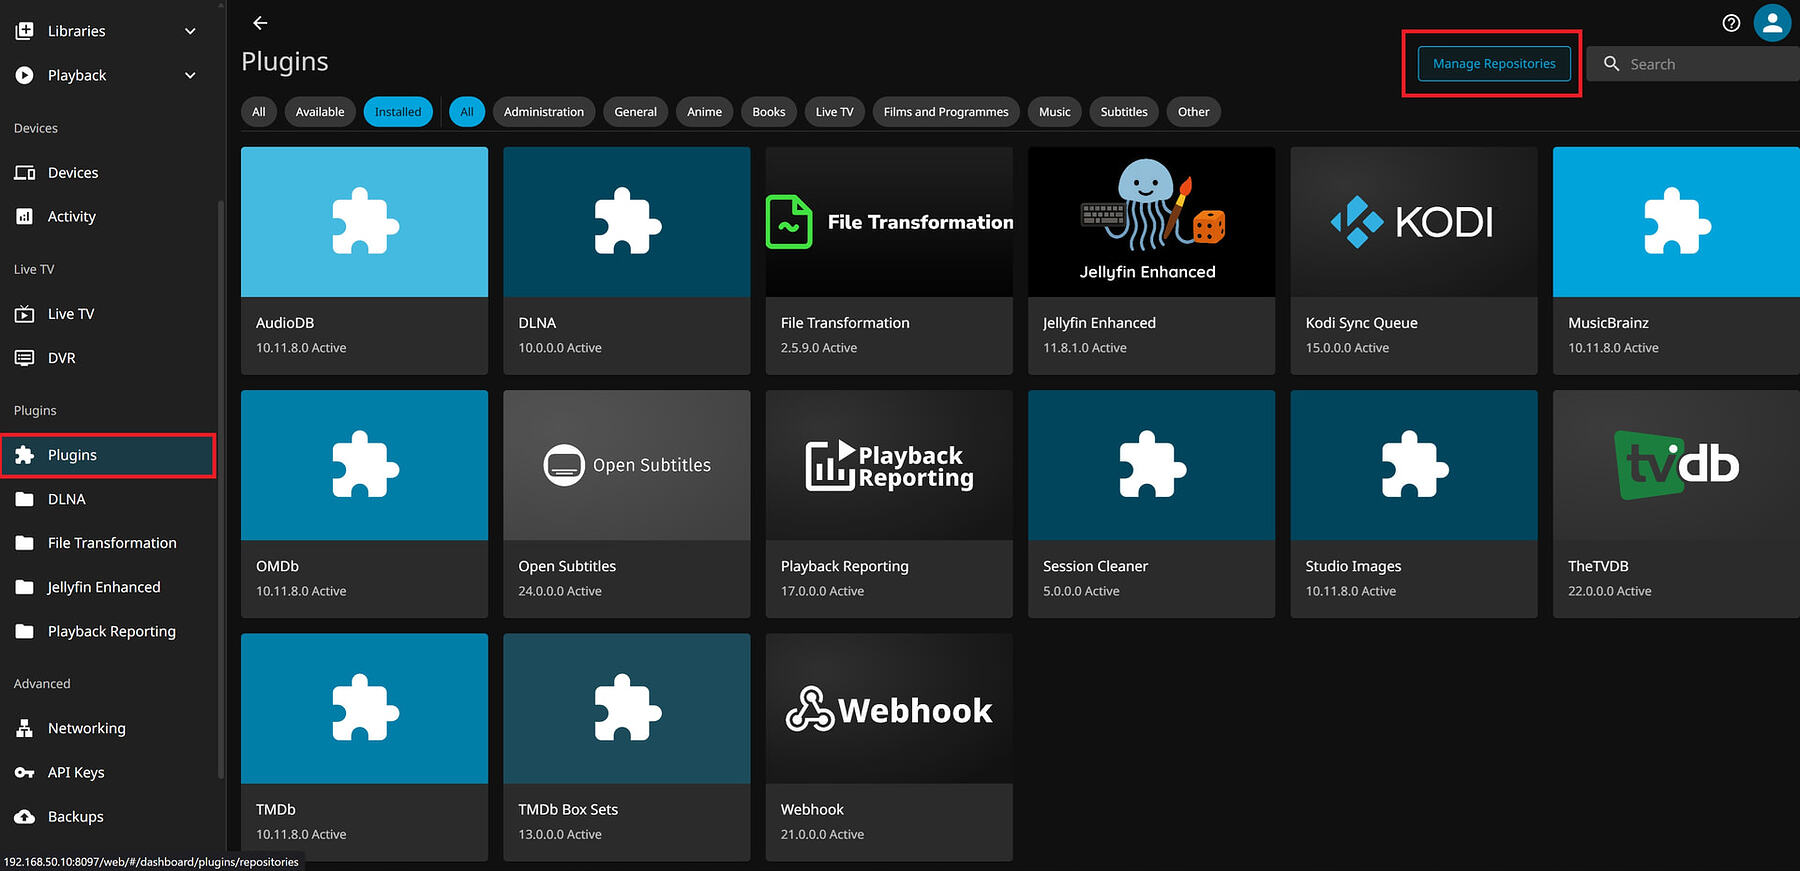Open Backups in sidebar
The image size is (1800, 871).
coord(108,817)
